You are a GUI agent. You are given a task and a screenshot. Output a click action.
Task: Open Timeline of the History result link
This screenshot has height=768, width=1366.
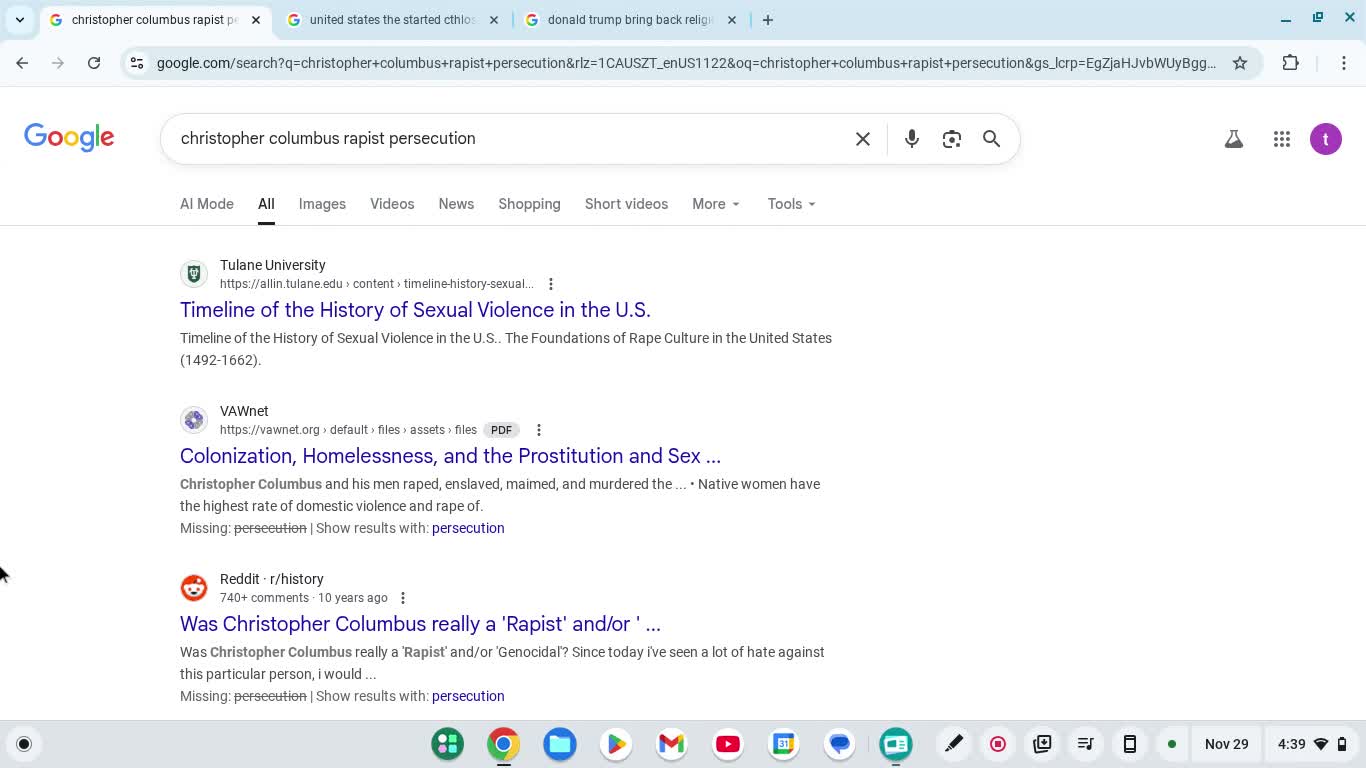pos(415,310)
